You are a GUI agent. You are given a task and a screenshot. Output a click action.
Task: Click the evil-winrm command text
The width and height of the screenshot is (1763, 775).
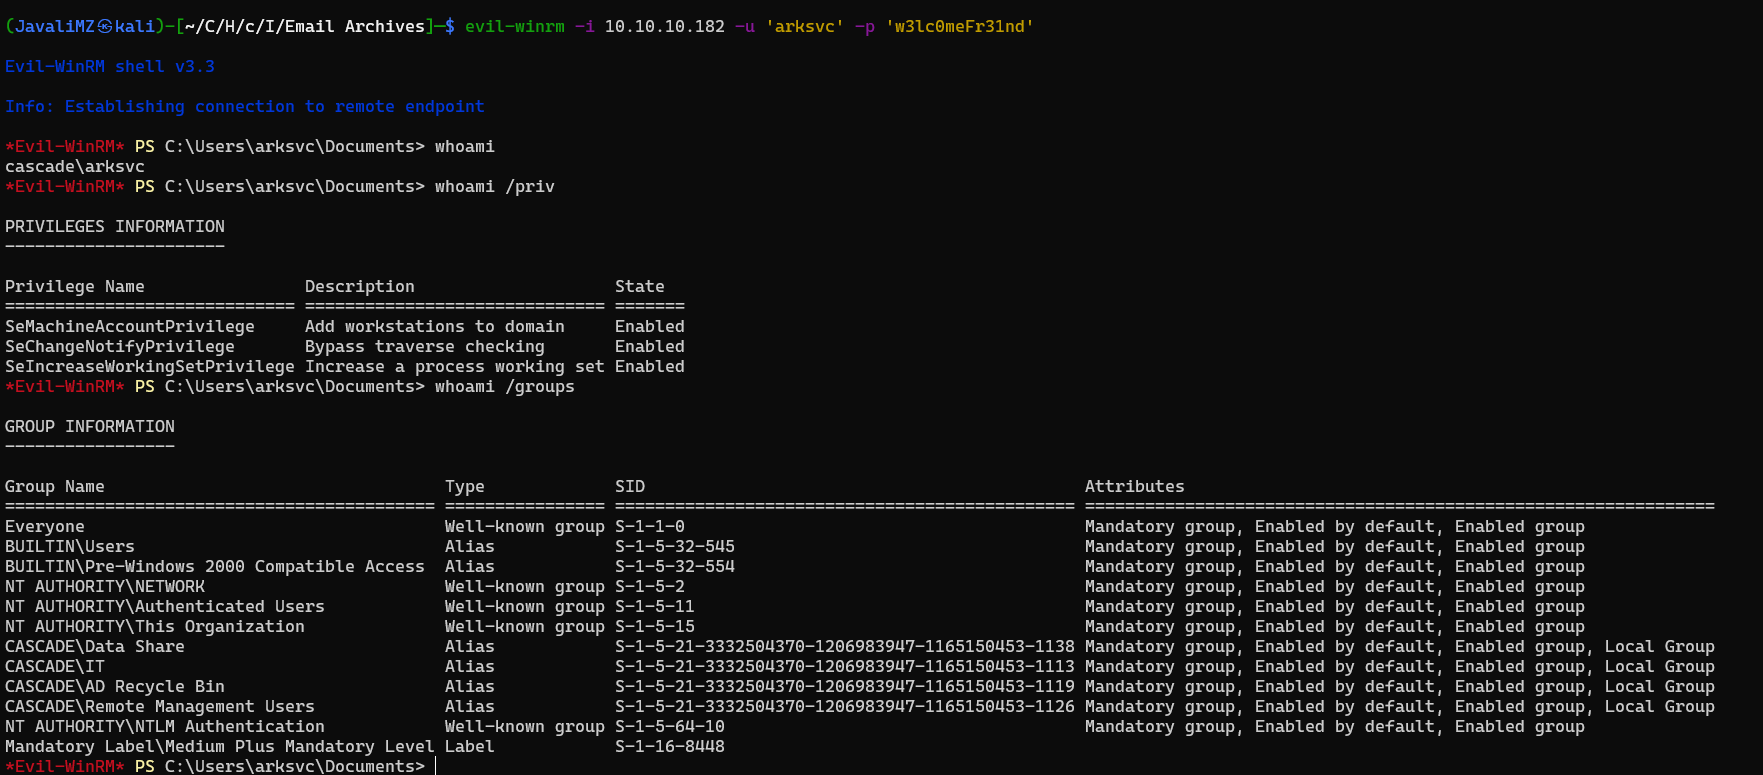[515, 26]
